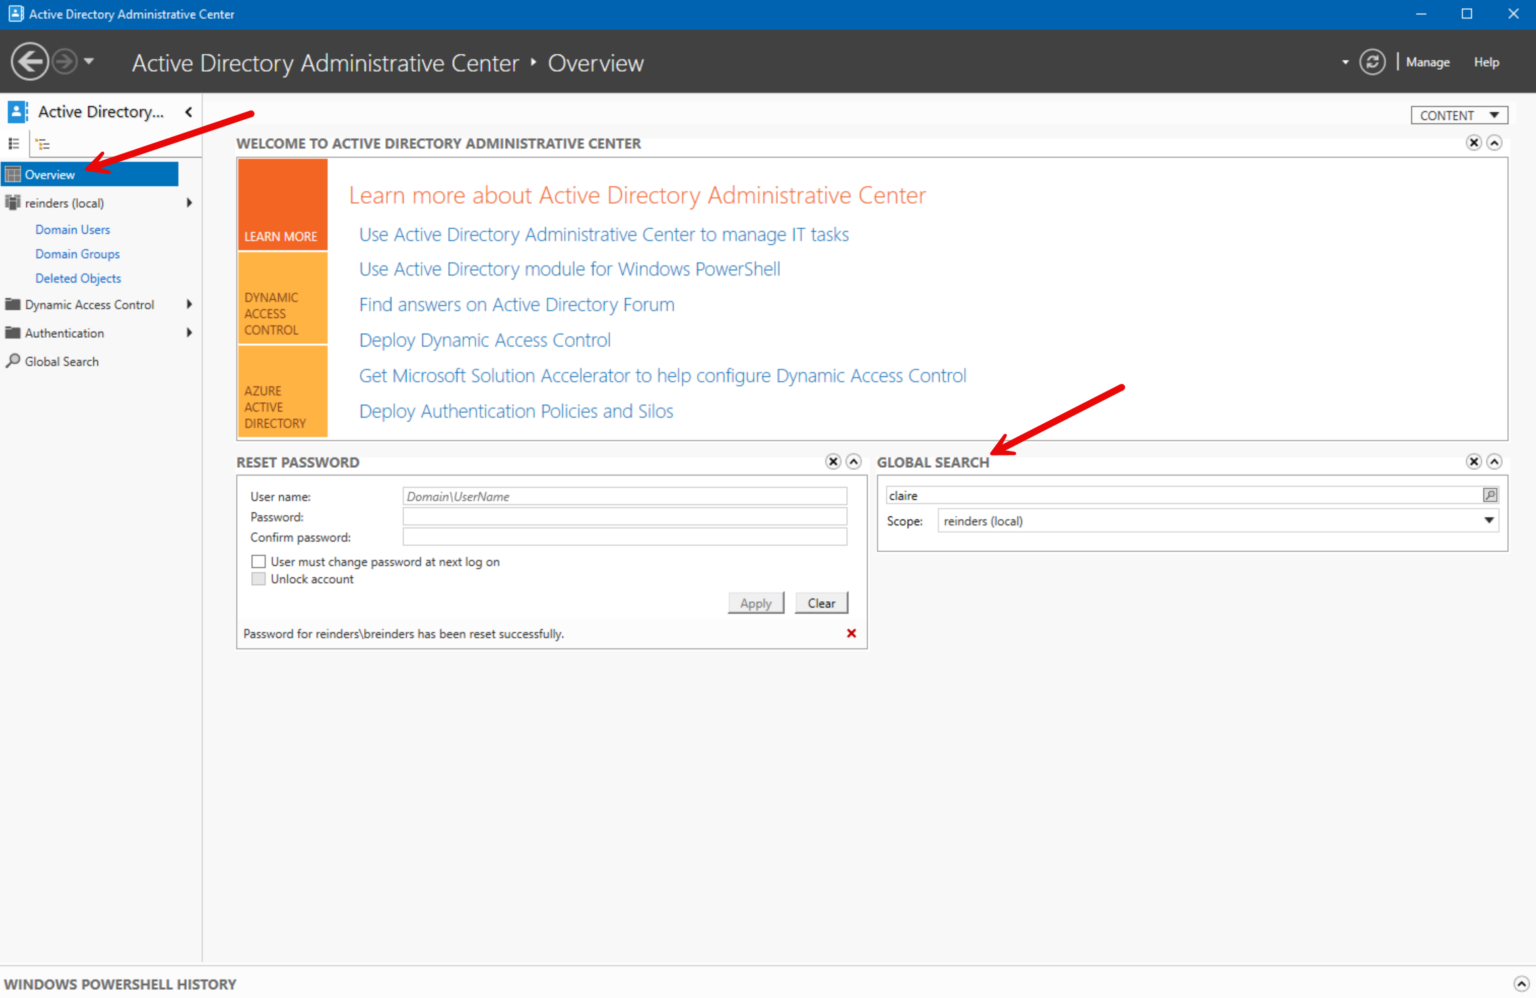1536x998 pixels.
Task: Click the User name input field
Action: click(624, 495)
